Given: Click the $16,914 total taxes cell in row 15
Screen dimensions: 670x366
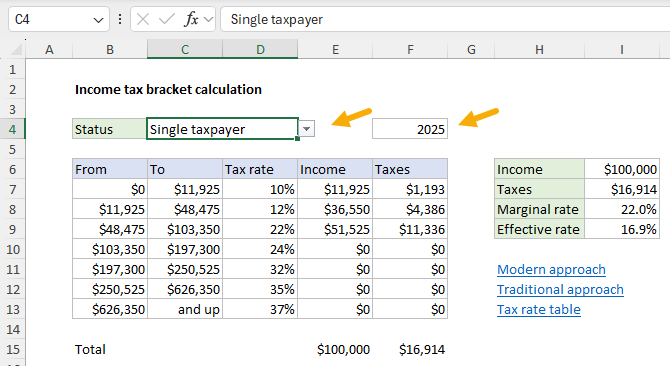Looking at the screenshot, I should [410, 349].
